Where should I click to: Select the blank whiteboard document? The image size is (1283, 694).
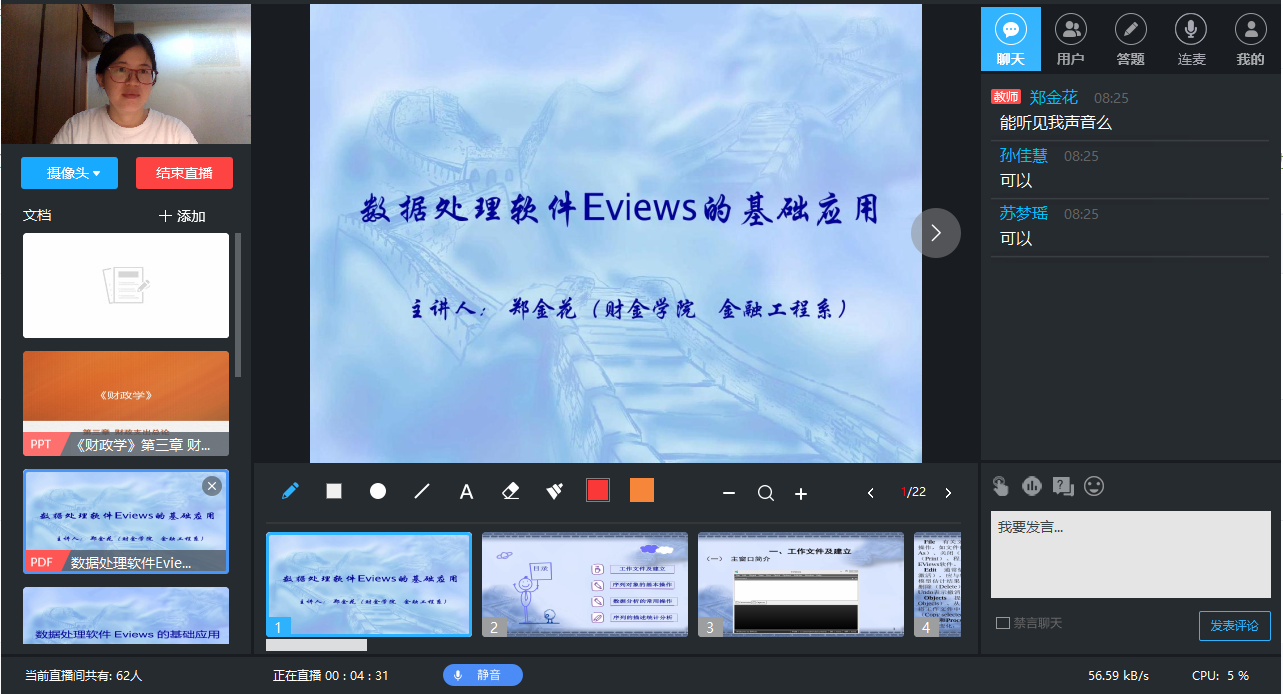pos(126,285)
